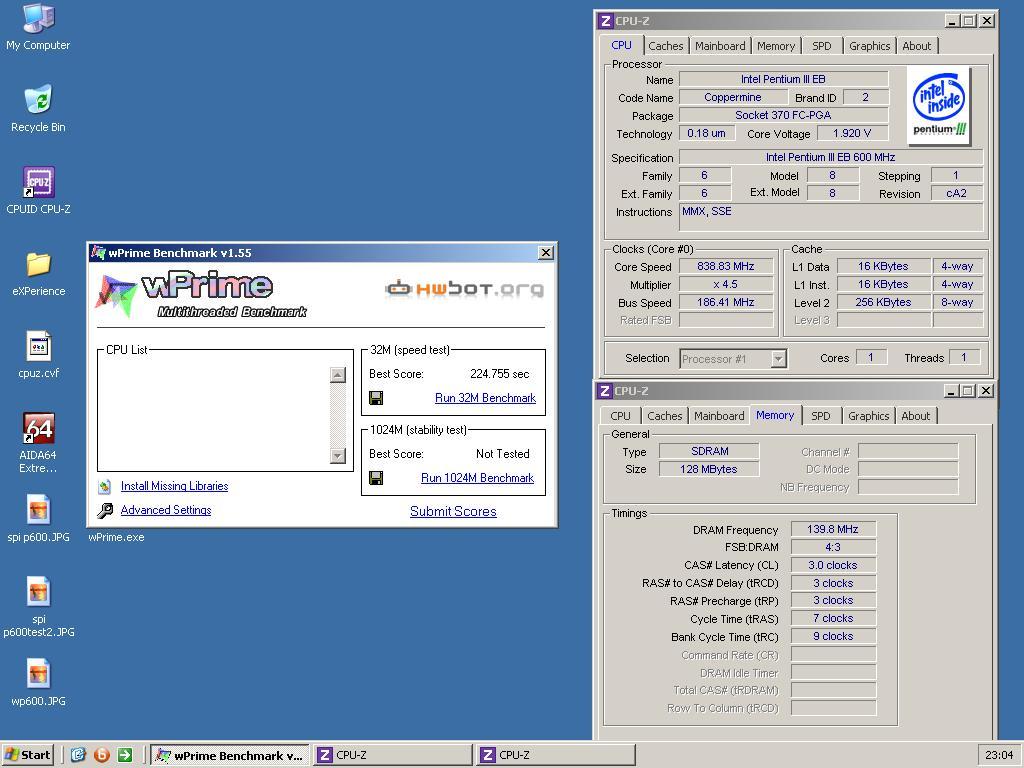The height and width of the screenshot is (768, 1024).
Task: Select Graphics tab in upper CPU-Z window
Action: 869,46
